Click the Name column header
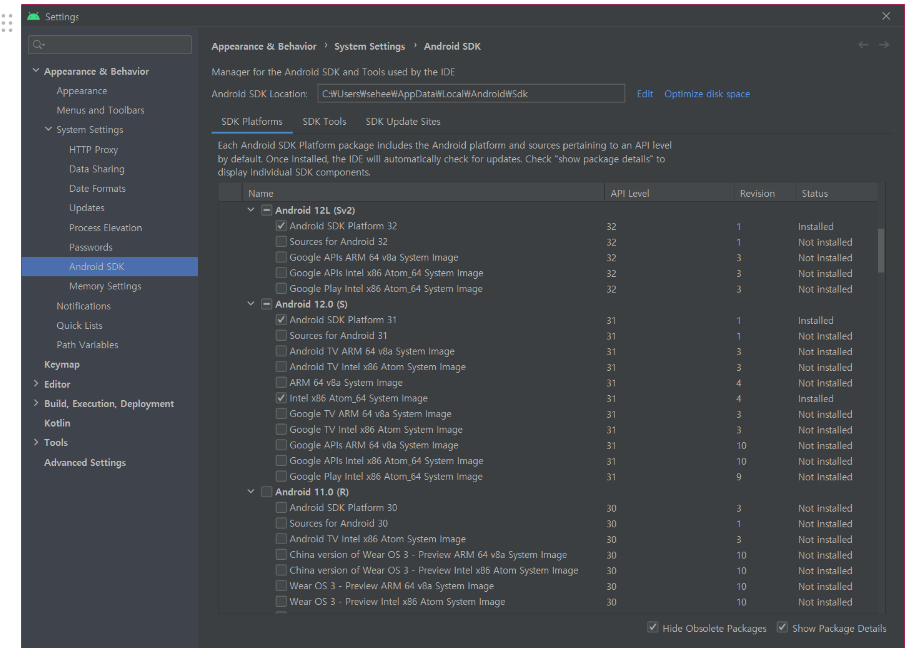This screenshot has width=918, height=648. 423,193
